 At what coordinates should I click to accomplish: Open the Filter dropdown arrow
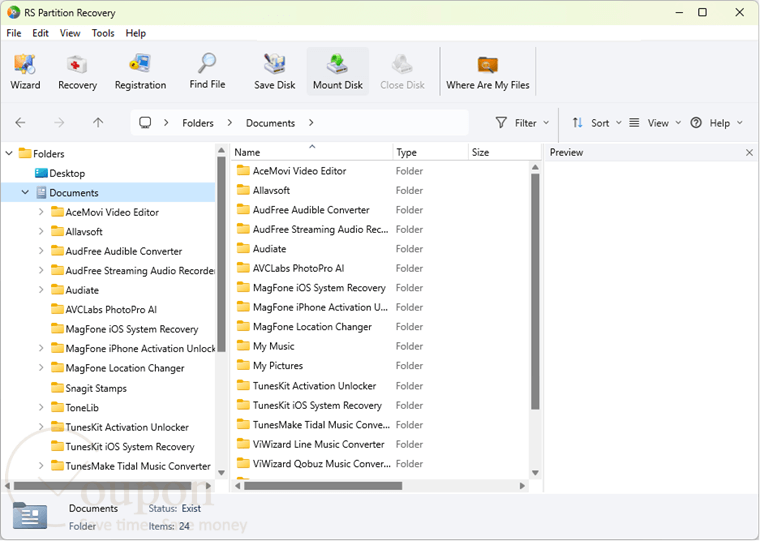[546, 123]
